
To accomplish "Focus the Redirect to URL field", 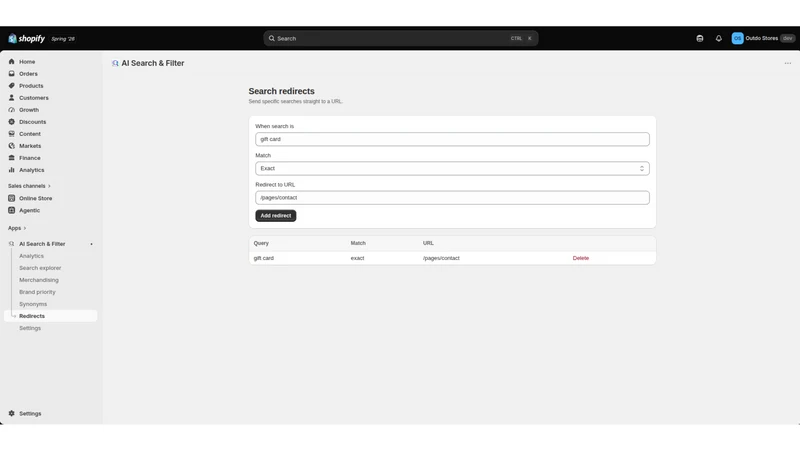I will [452, 197].
